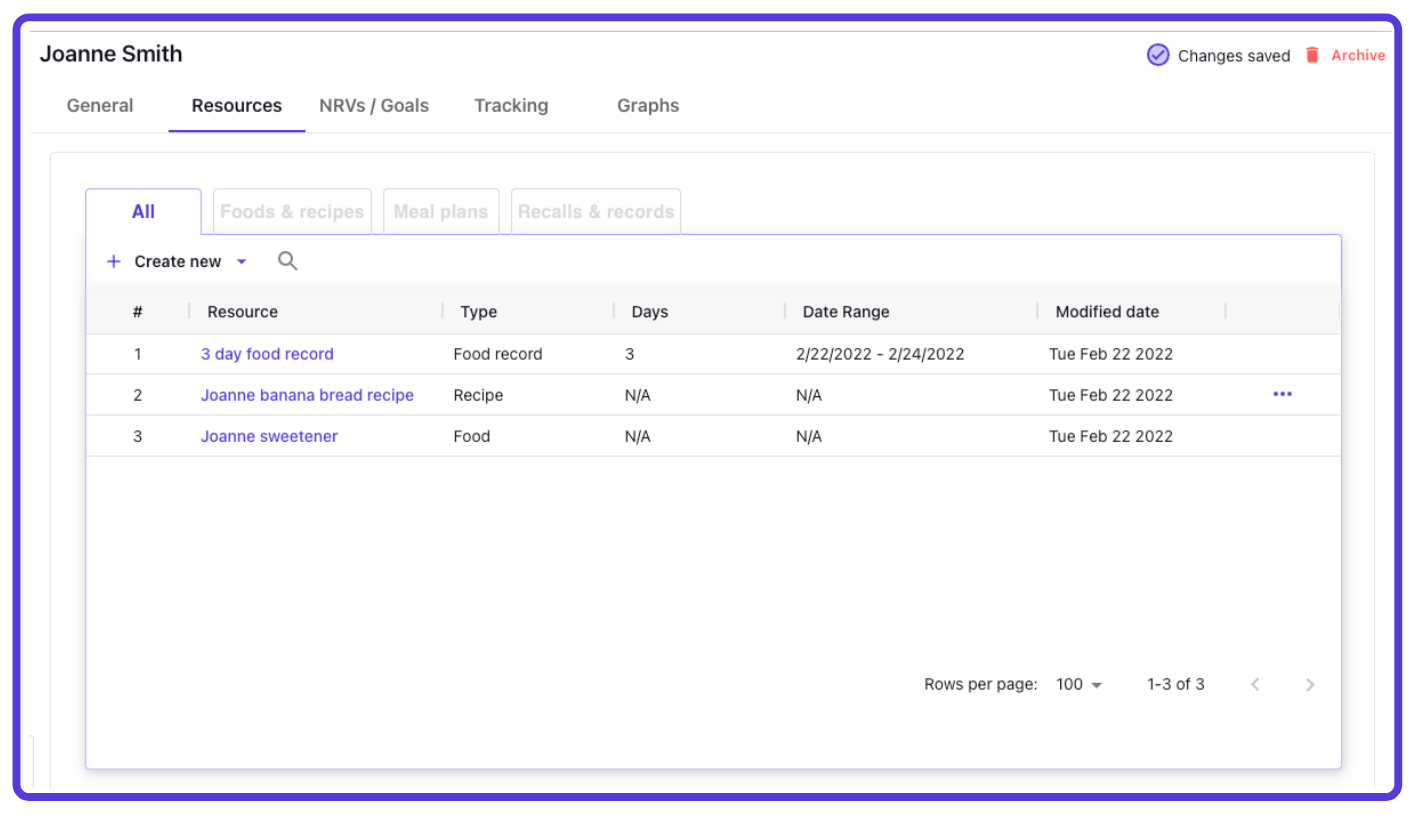Sort by the Date Range column header
The height and width of the screenshot is (815, 1410).
[x=846, y=312]
